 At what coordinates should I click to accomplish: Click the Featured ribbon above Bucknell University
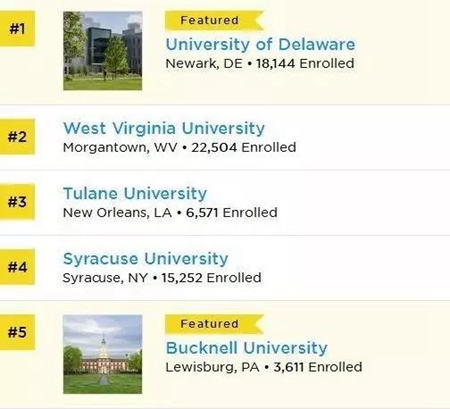coord(214,324)
